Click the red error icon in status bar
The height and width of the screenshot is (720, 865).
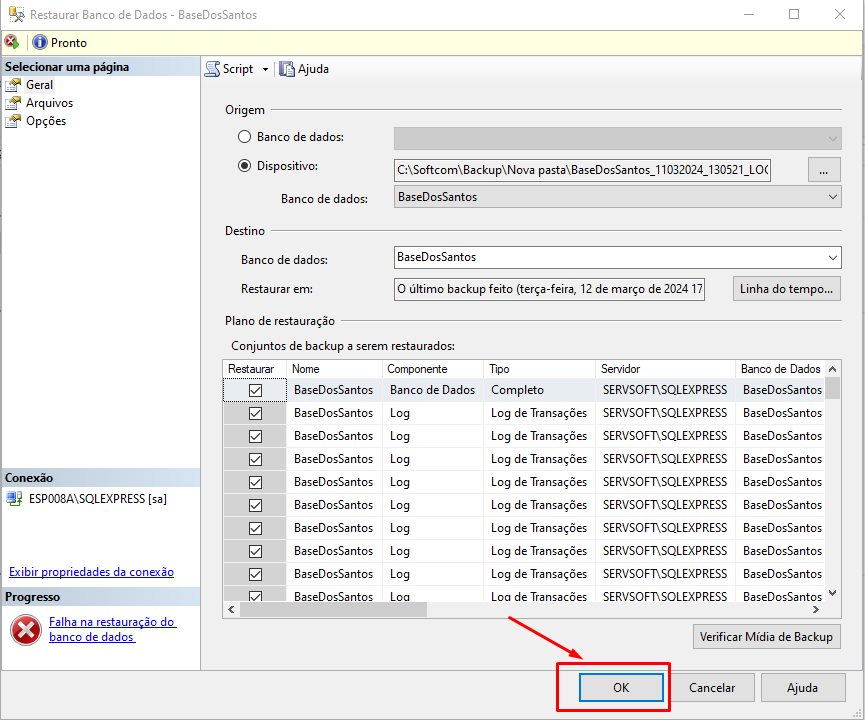pos(11,42)
